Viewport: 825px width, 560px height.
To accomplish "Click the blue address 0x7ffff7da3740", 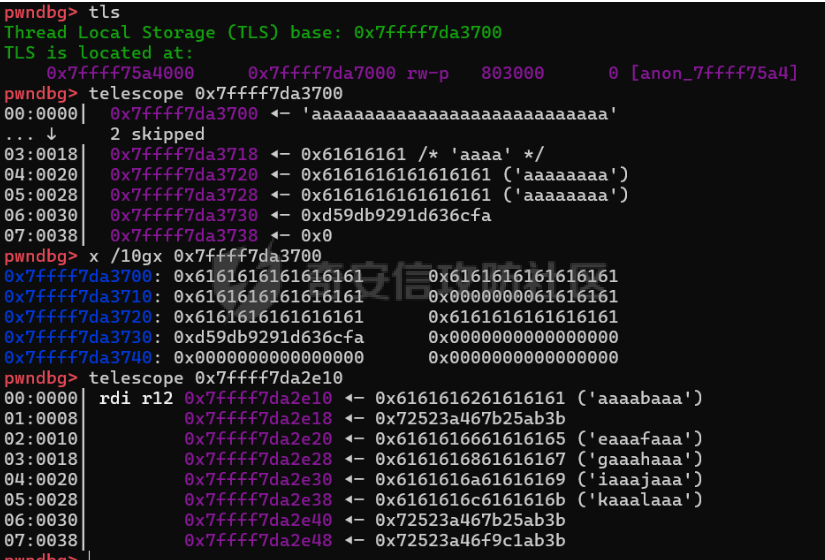I will (78, 358).
